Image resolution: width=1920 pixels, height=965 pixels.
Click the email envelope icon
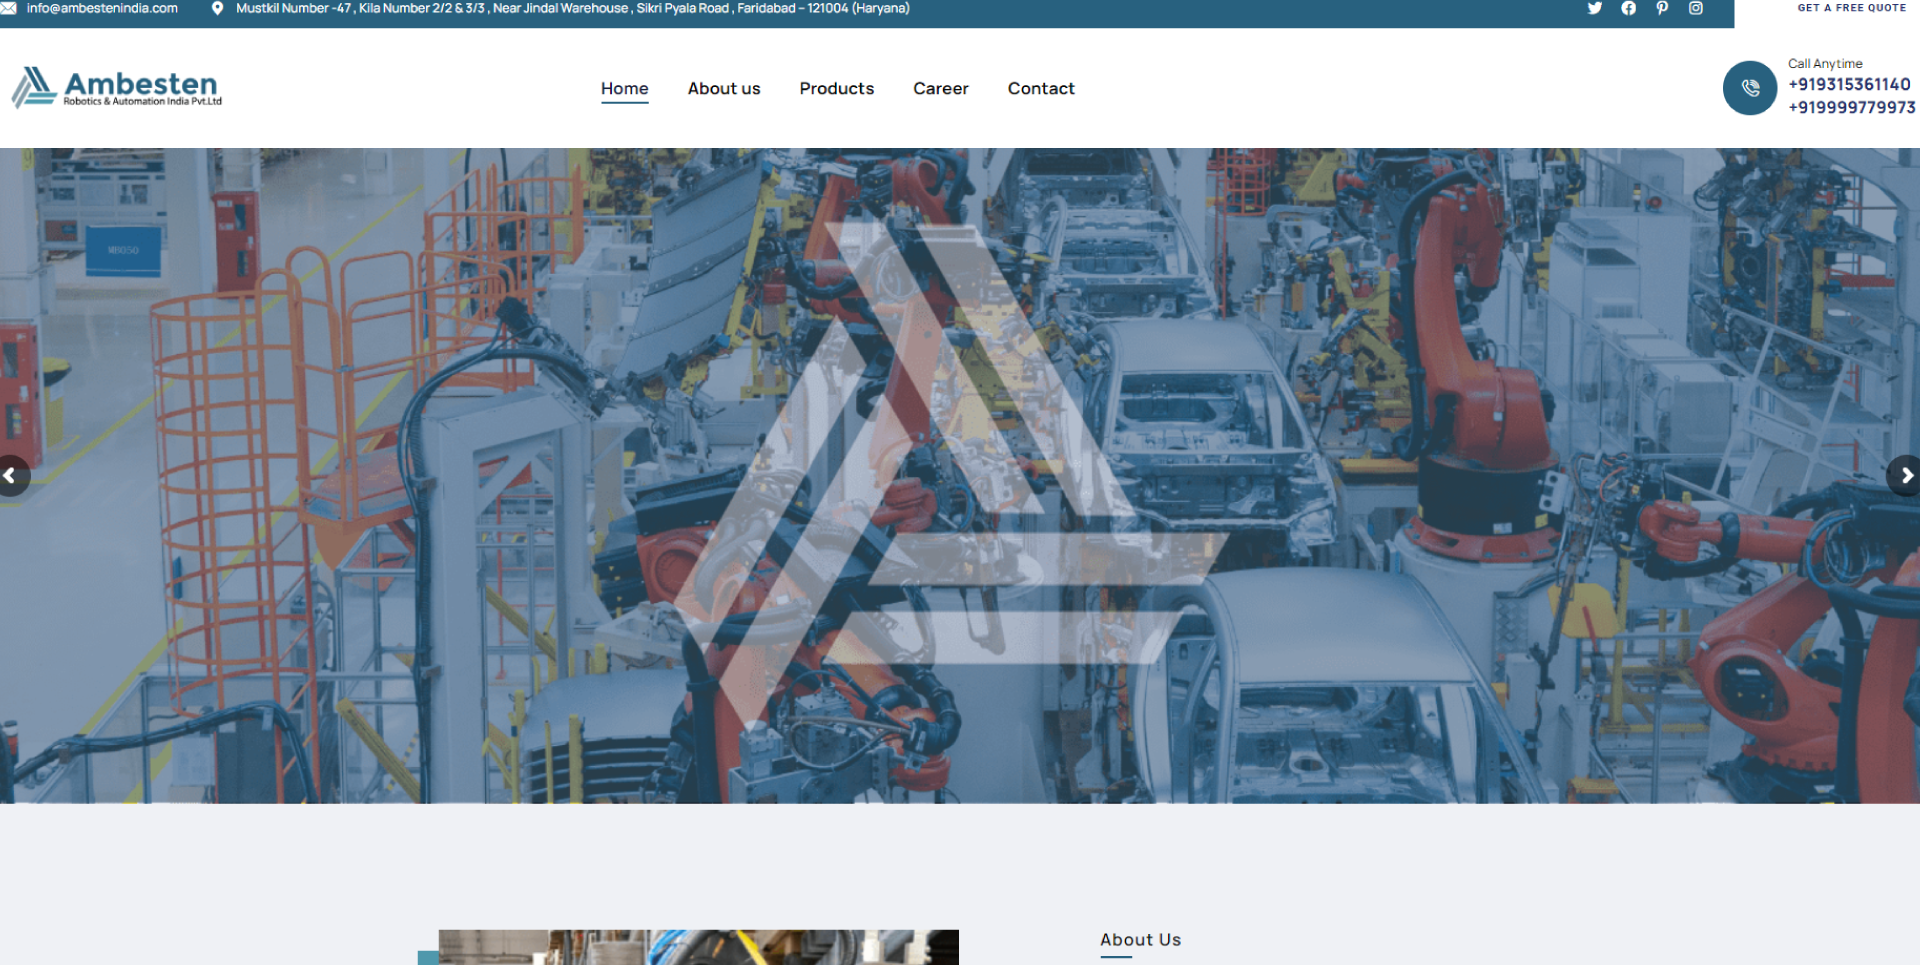[8, 8]
